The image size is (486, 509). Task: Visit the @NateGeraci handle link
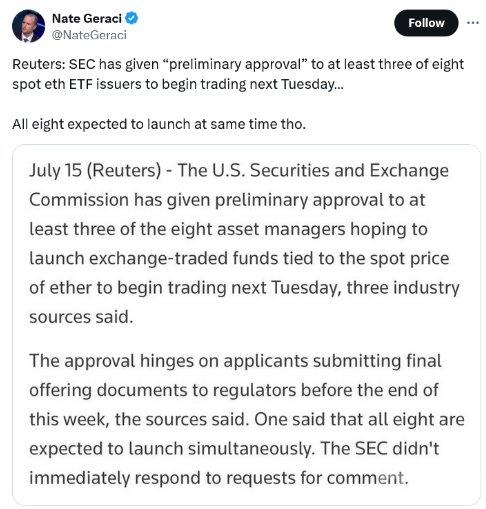pyautogui.click(x=89, y=35)
